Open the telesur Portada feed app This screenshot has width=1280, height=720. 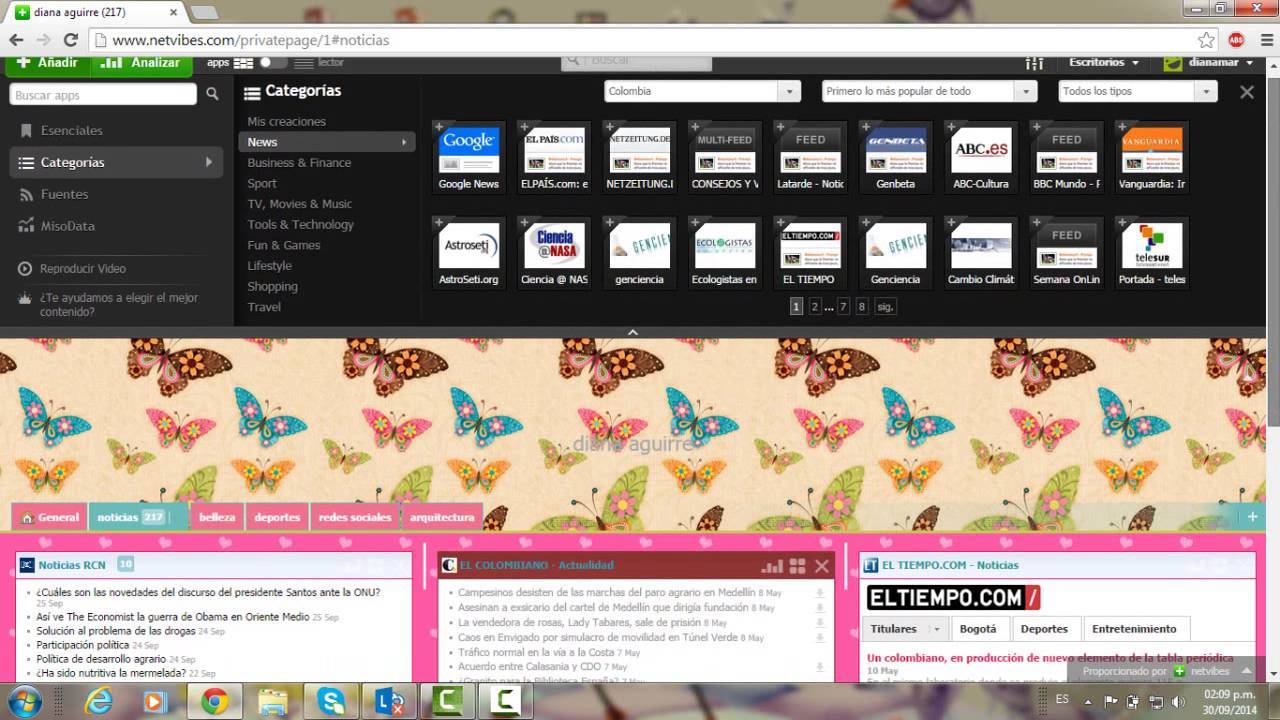1151,245
